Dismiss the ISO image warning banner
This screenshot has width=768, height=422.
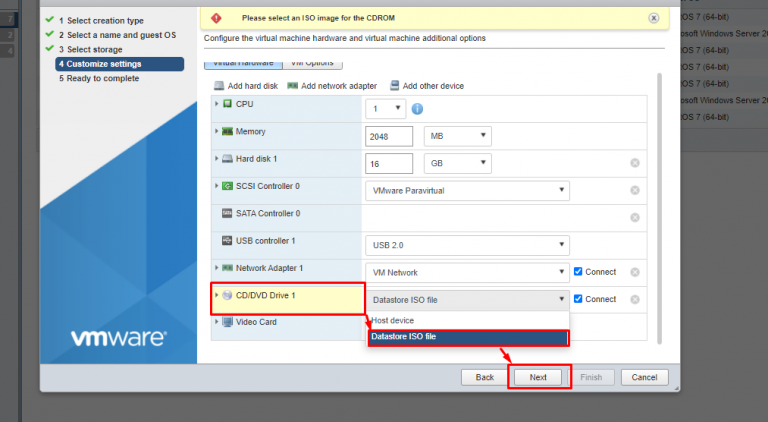click(653, 18)
